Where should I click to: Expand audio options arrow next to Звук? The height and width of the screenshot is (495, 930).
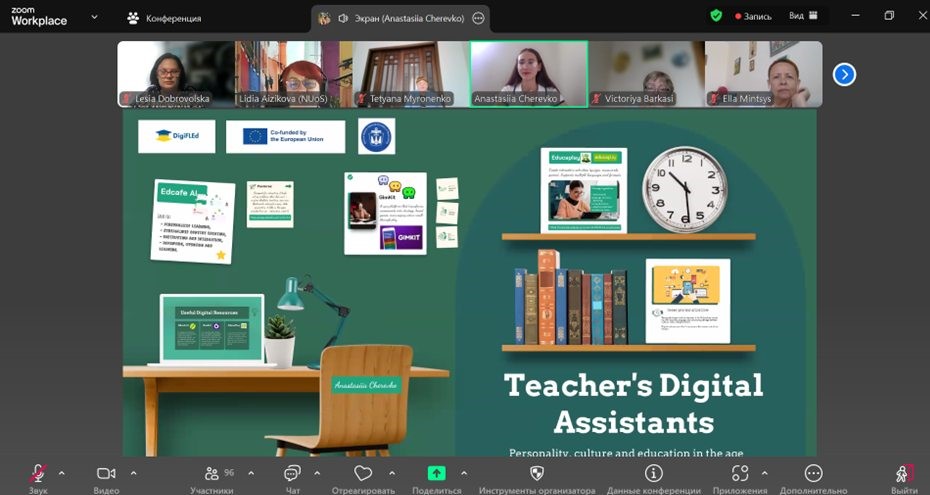point(62,473)
